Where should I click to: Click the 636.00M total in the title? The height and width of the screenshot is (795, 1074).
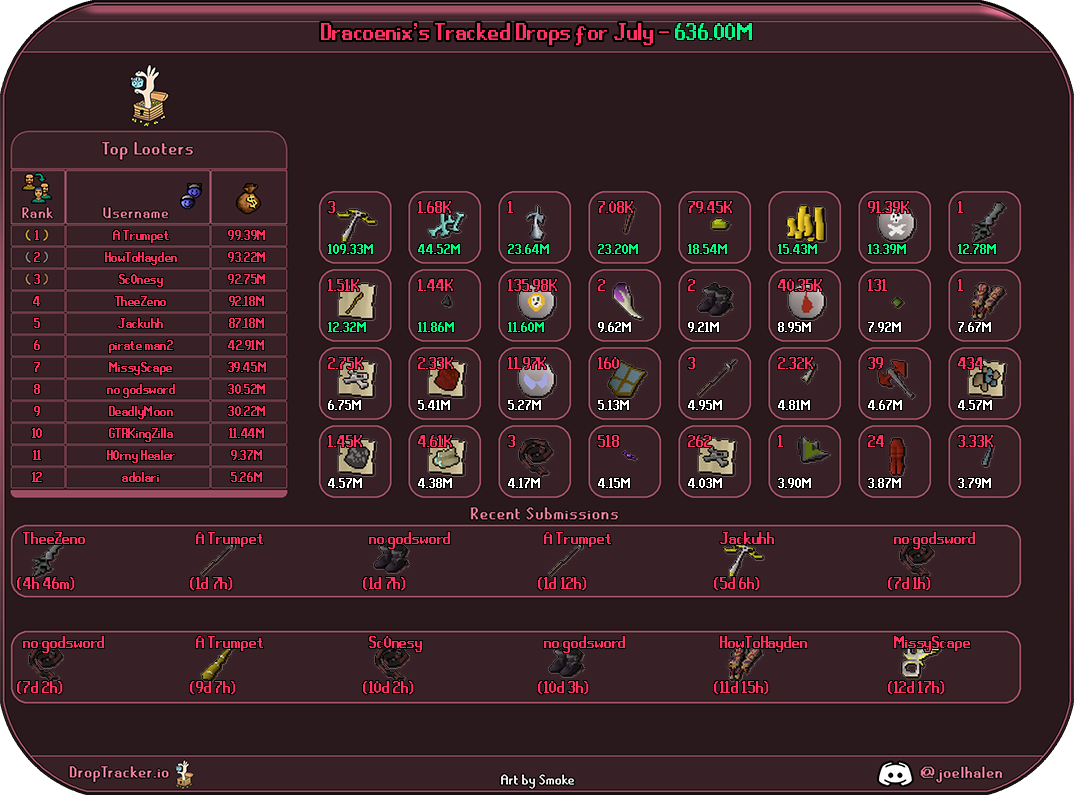(x=713, y=32)
